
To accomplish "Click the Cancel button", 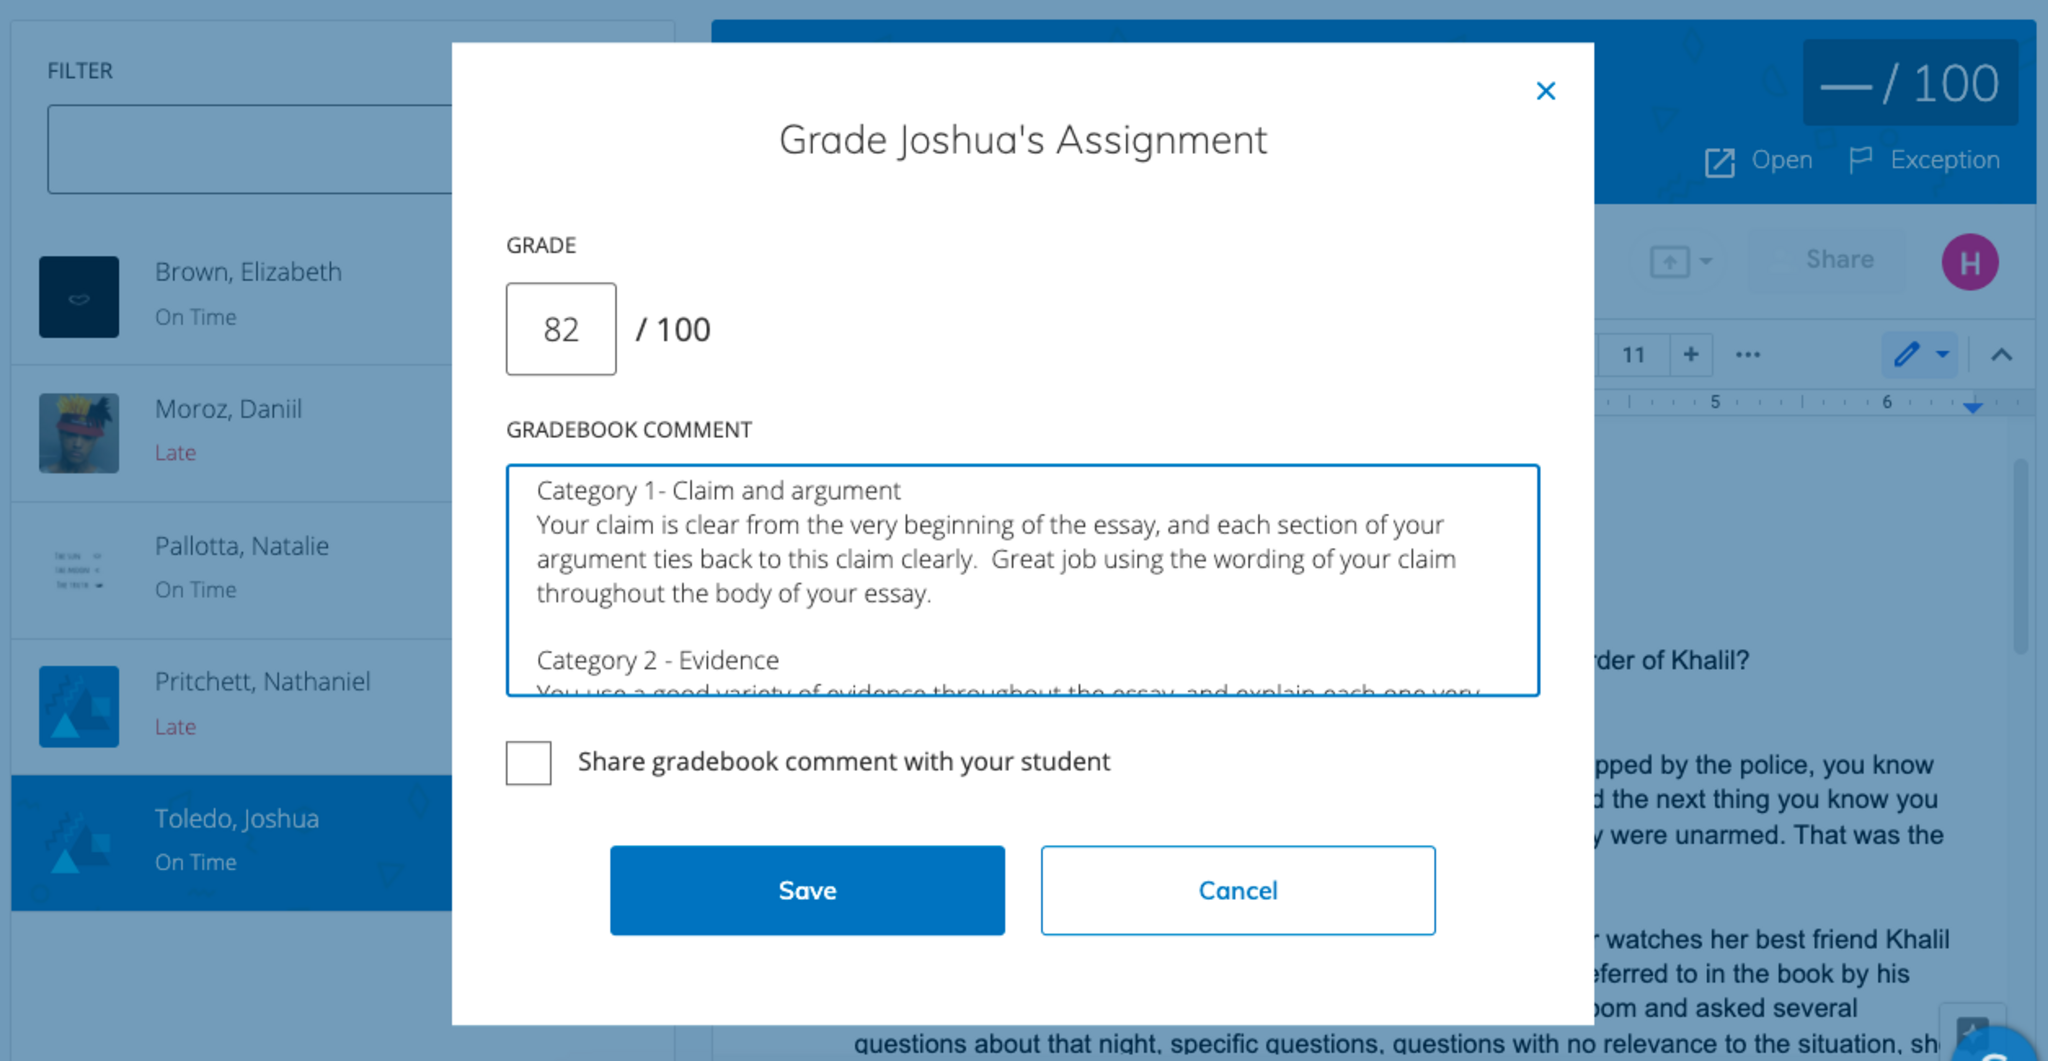I will click(x=1237, y=890).
